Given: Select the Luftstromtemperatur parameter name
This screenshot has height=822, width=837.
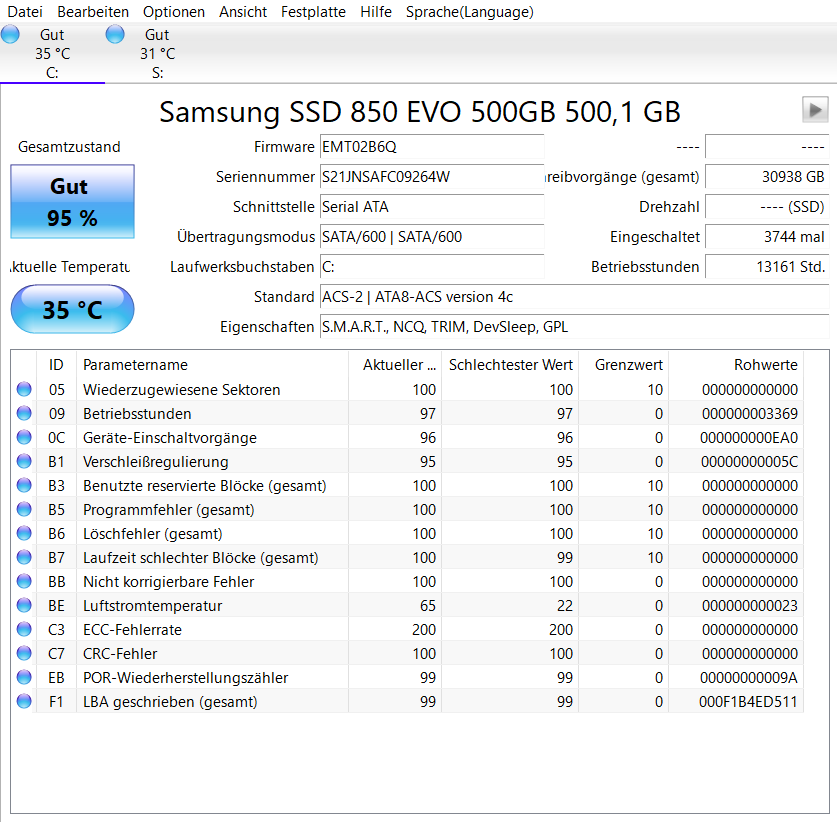Looking at the screenshot, I should [153, 606].
